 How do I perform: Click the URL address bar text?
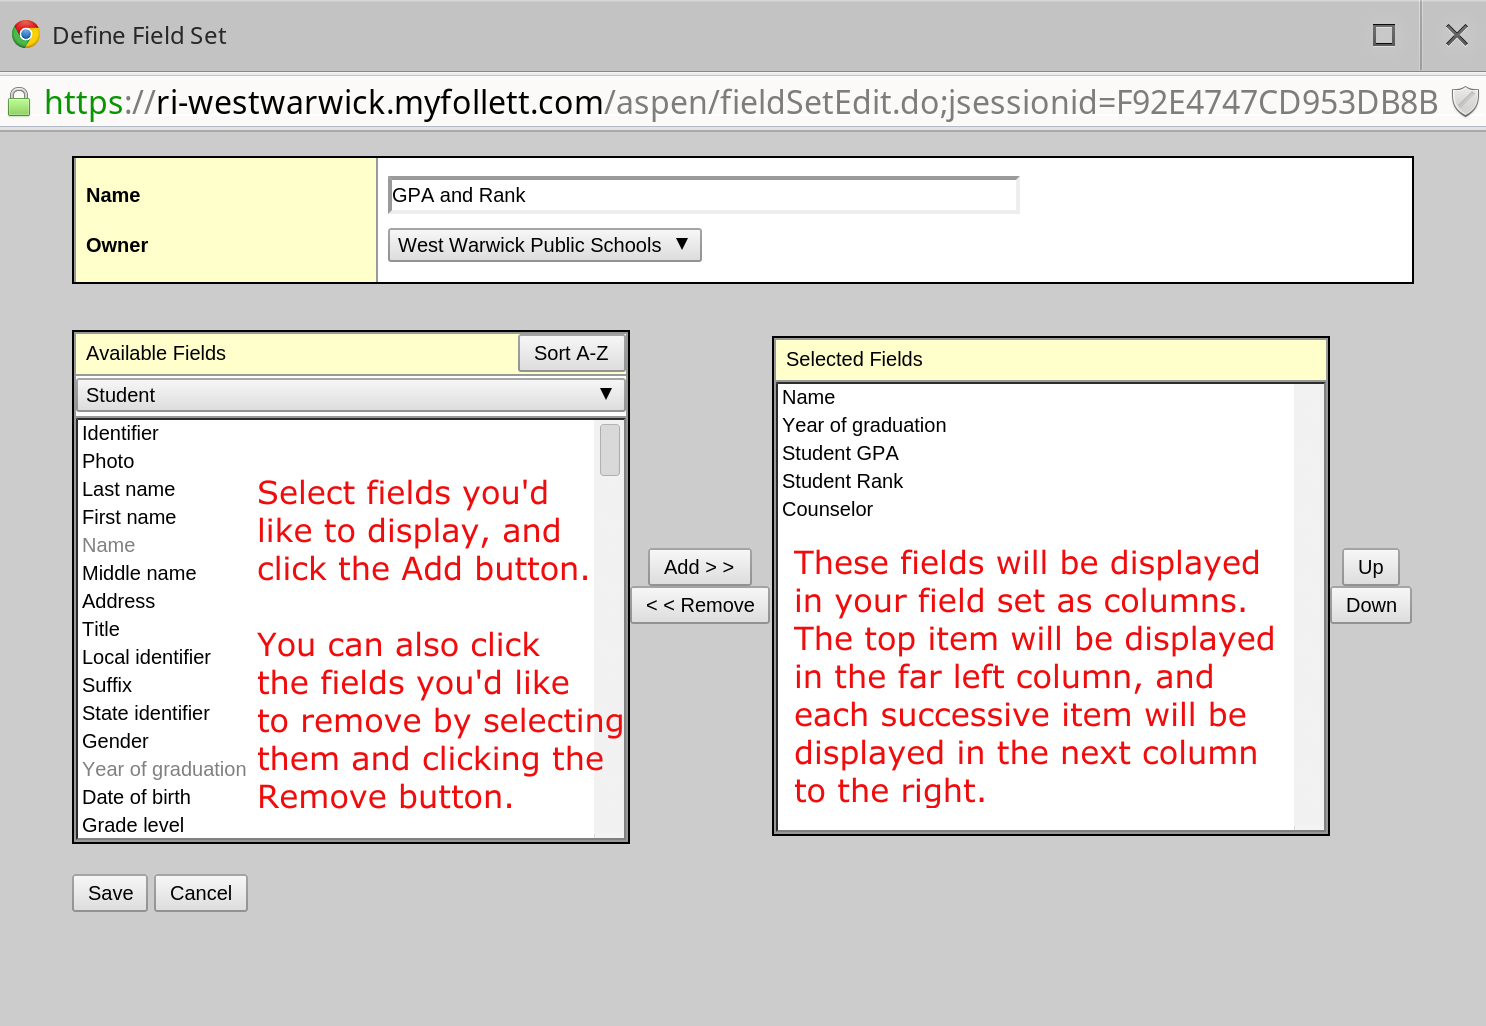click(741, 102)
